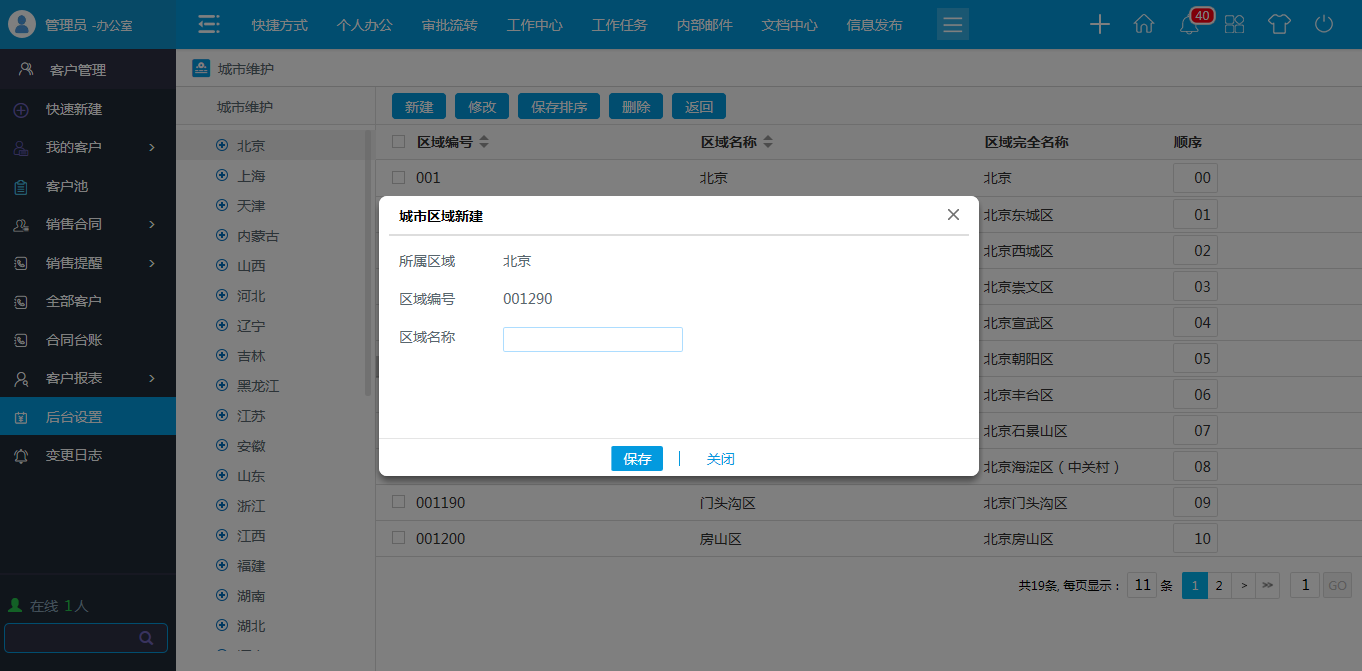Check the box for row 001190
Image resolution: width=1362 pixels, height=671 pixels.
coord(398,502)
